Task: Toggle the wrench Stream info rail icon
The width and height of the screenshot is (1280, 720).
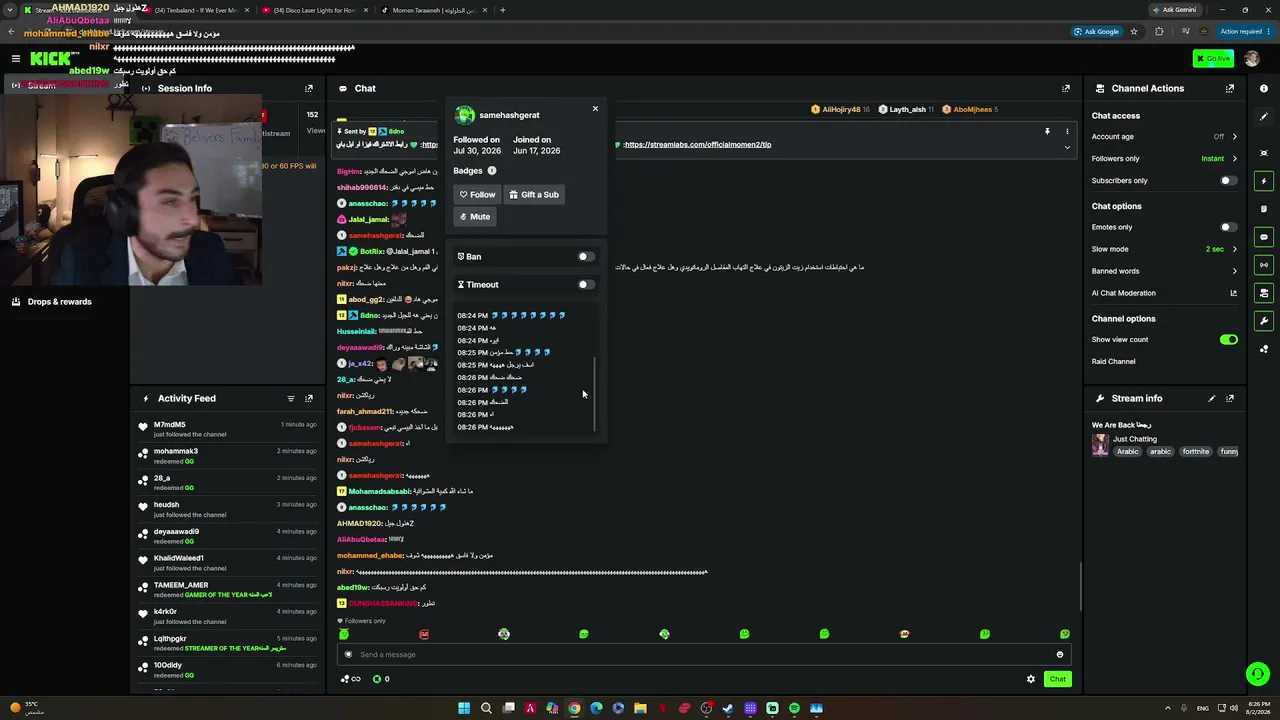Action: tap(1264, 321)
